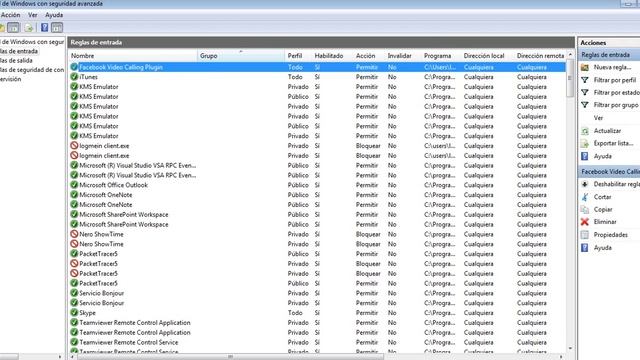
Task: Sort by Nombre column header
Action: [x=133, y=56]
